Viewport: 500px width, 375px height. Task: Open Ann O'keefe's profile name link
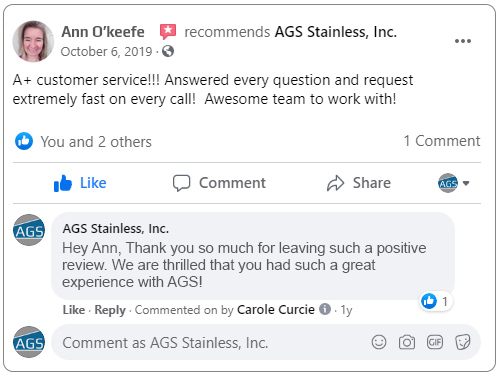tap(103, 32)
